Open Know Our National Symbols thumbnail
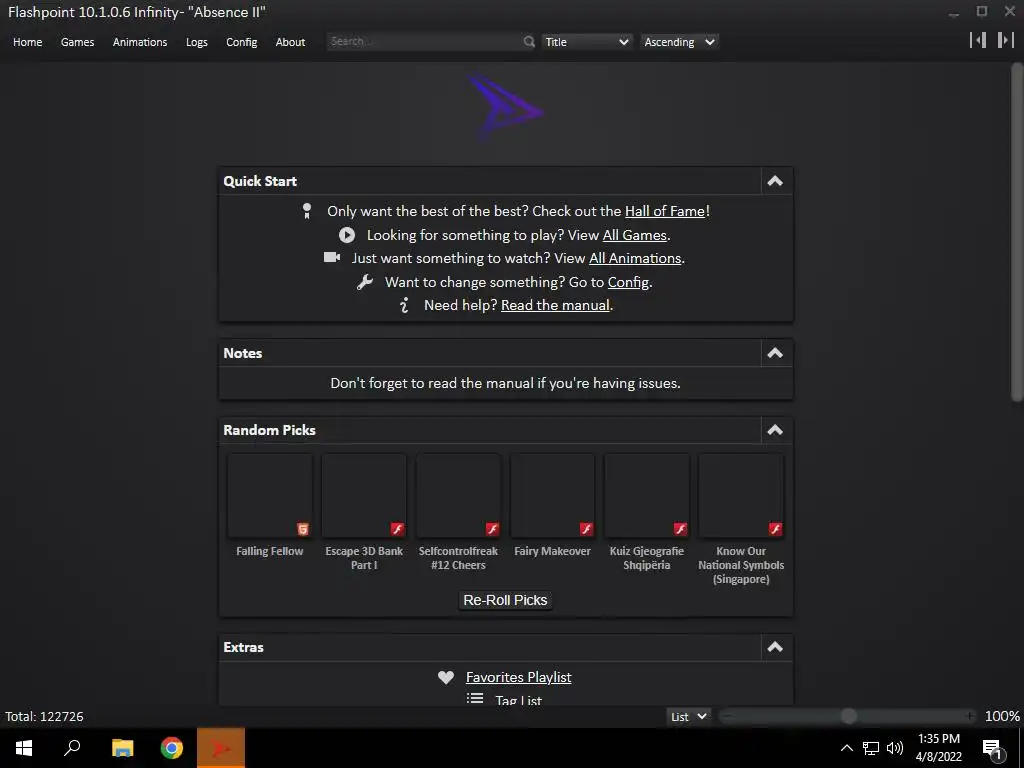The image size is (1024, 768). coord(741,496)
